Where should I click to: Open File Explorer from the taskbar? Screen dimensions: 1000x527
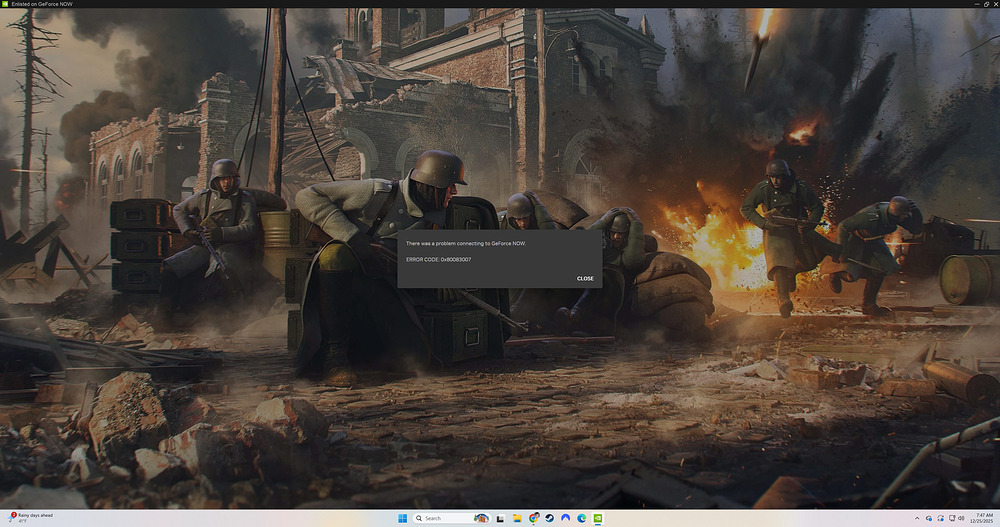[x=517, y=518]
